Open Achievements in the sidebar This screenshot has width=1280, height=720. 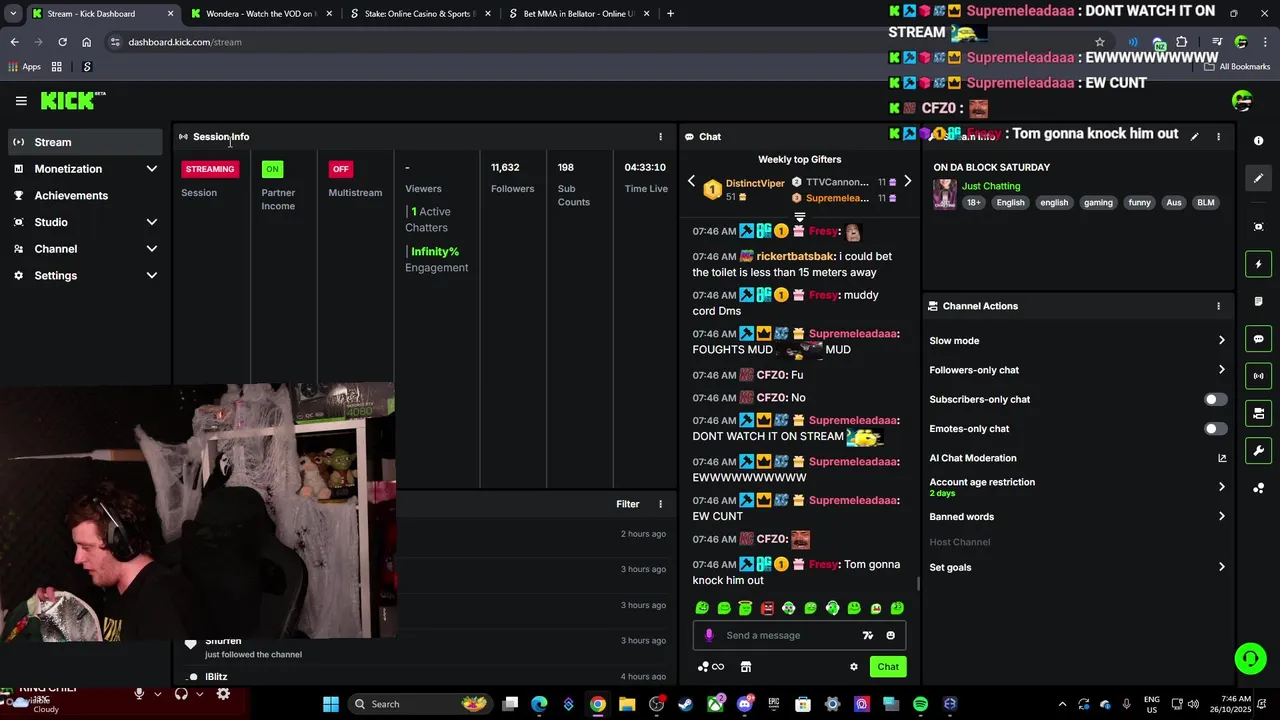click(x=85, y=196)
